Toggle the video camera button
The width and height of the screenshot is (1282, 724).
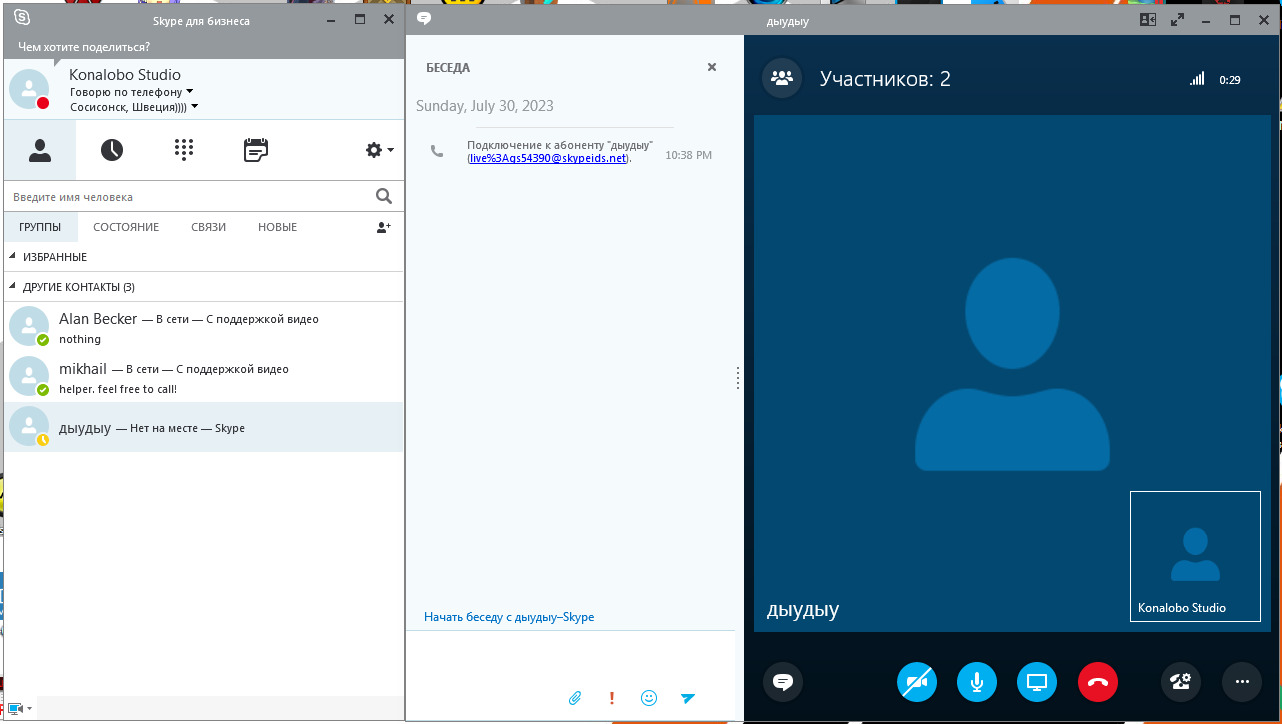pos(916,683)
